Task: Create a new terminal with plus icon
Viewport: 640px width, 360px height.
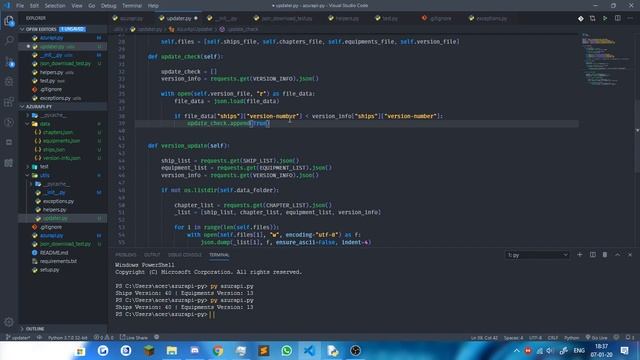Action: (580, 255)
